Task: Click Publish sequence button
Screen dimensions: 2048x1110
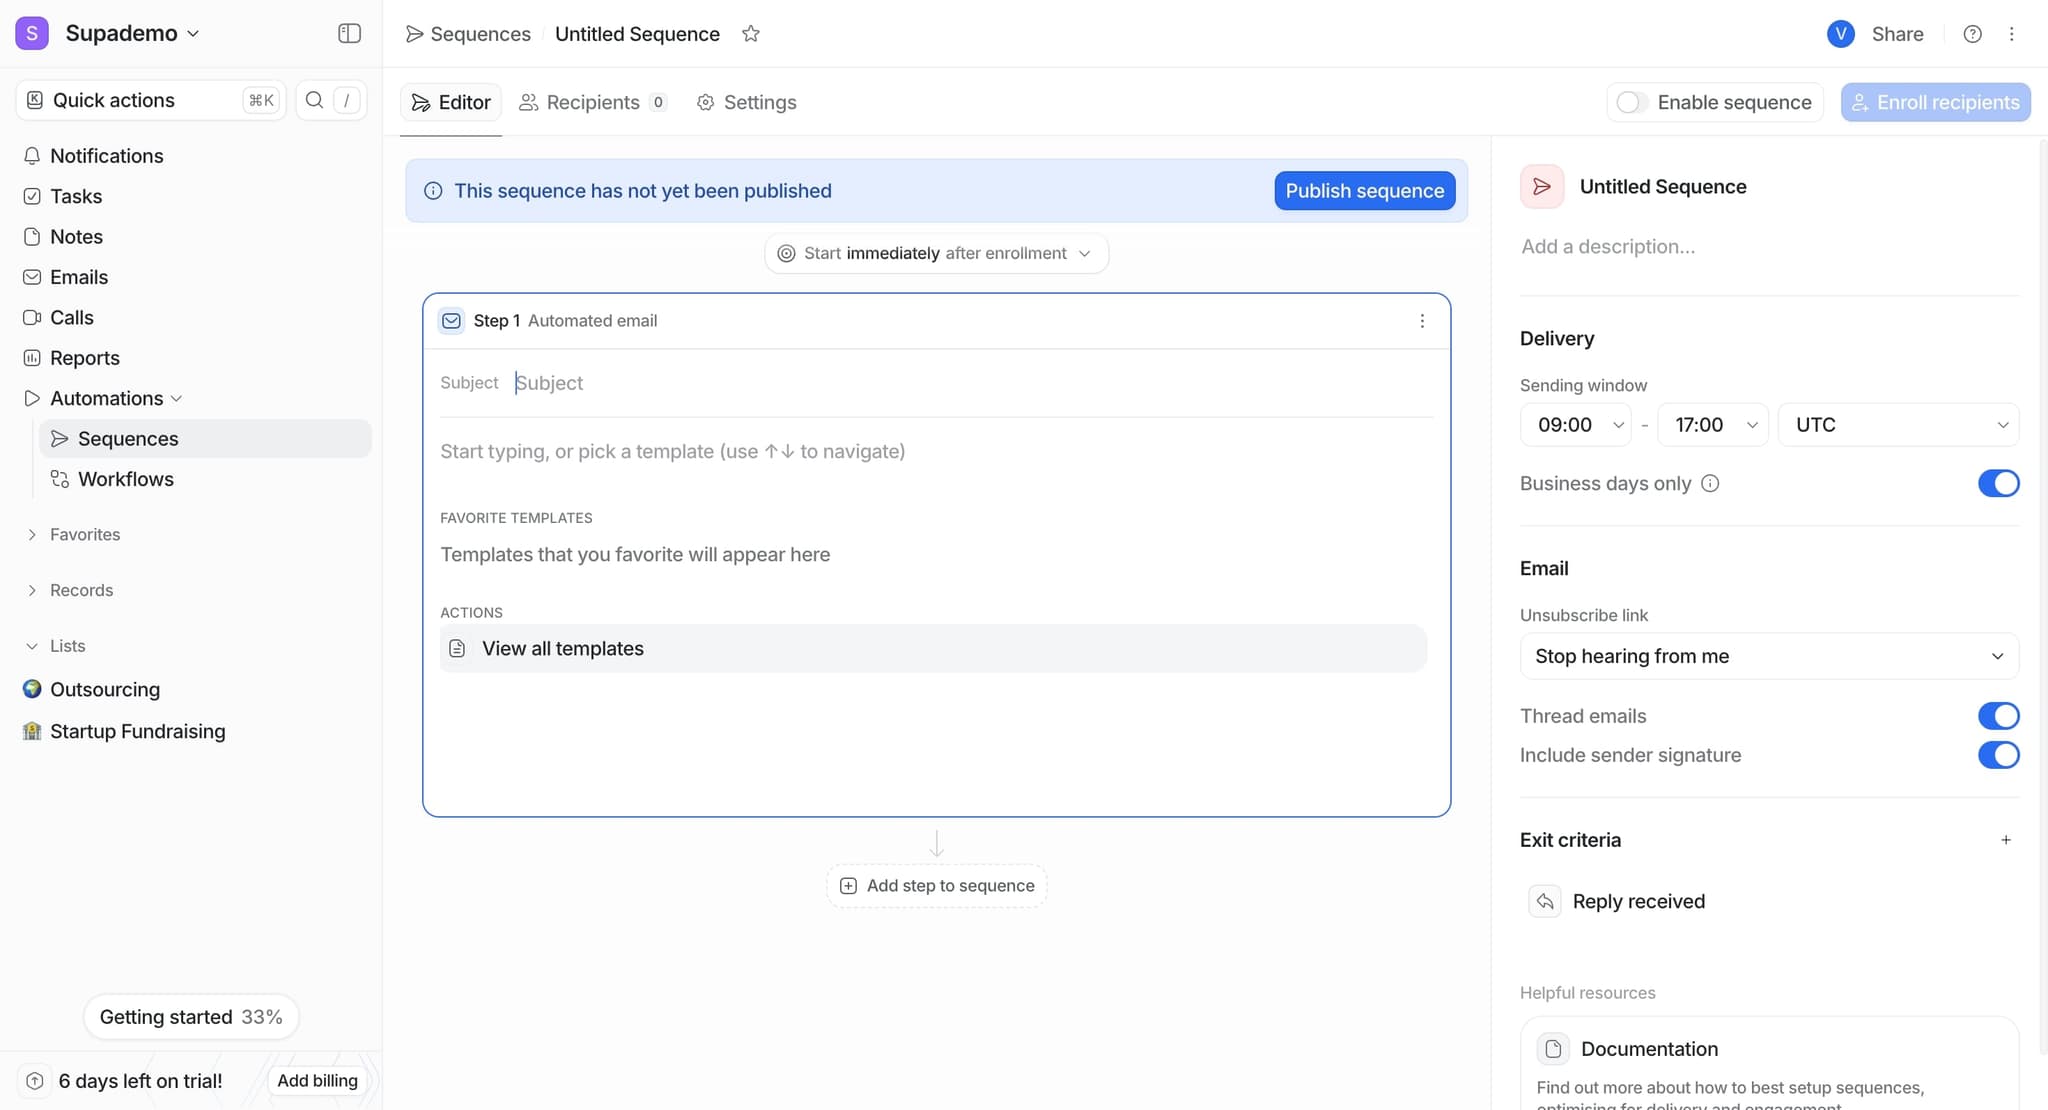Action: pyautogui.click(x=1364, y=191)
